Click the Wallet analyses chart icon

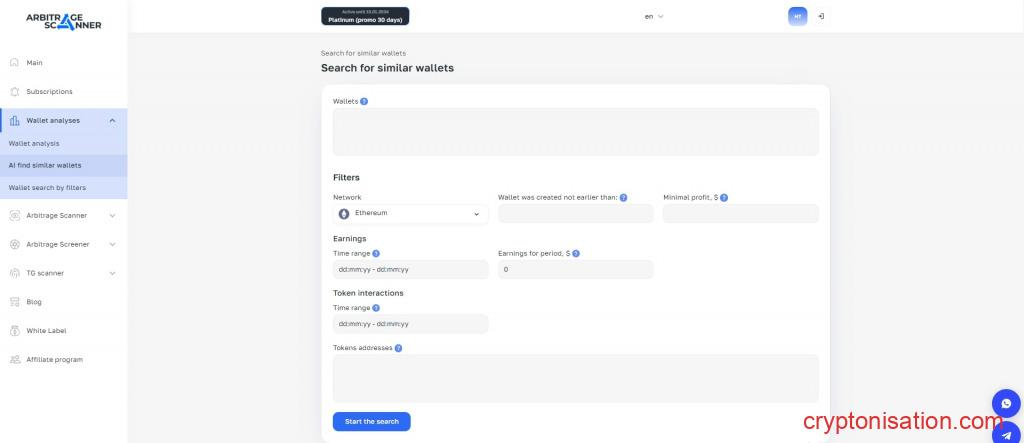14,120
